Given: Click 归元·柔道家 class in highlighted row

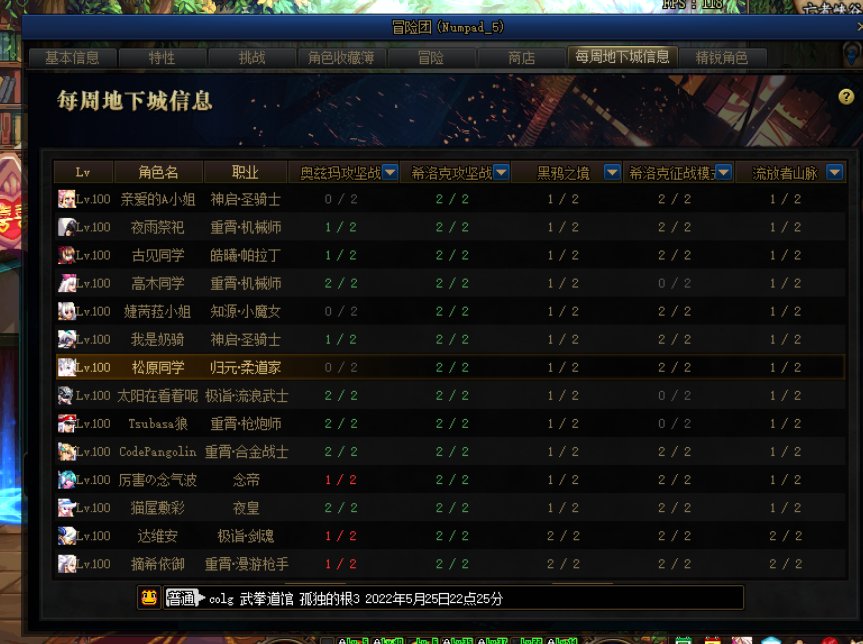Looking at the screenshot, I should (245, 368).
